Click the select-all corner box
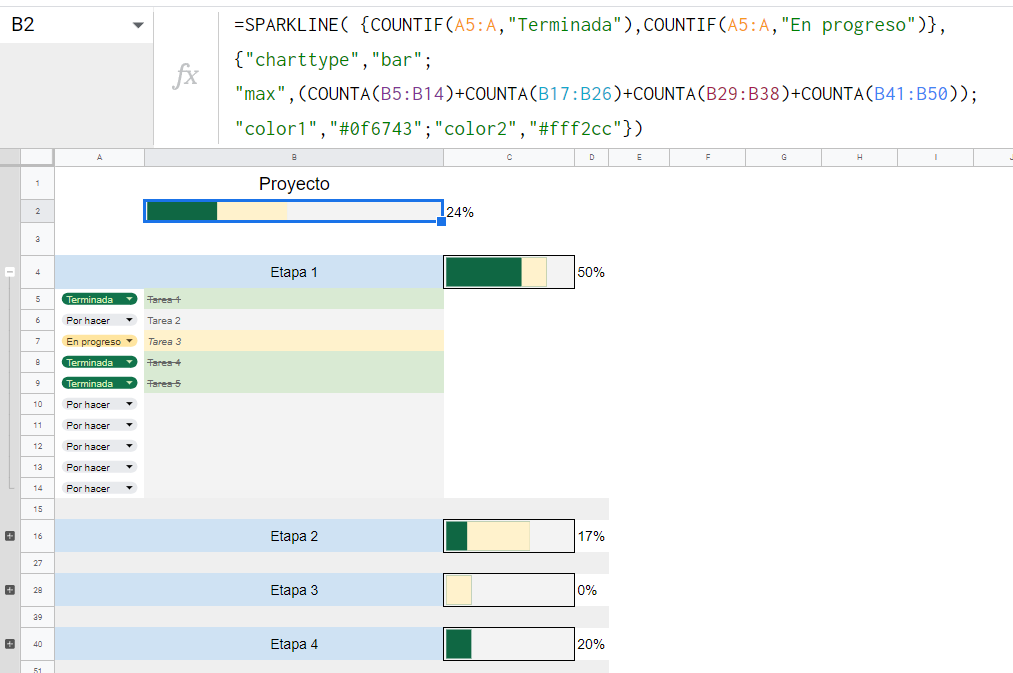The image size is (1013, 673). pyautogui.click(x=37, y=157)
